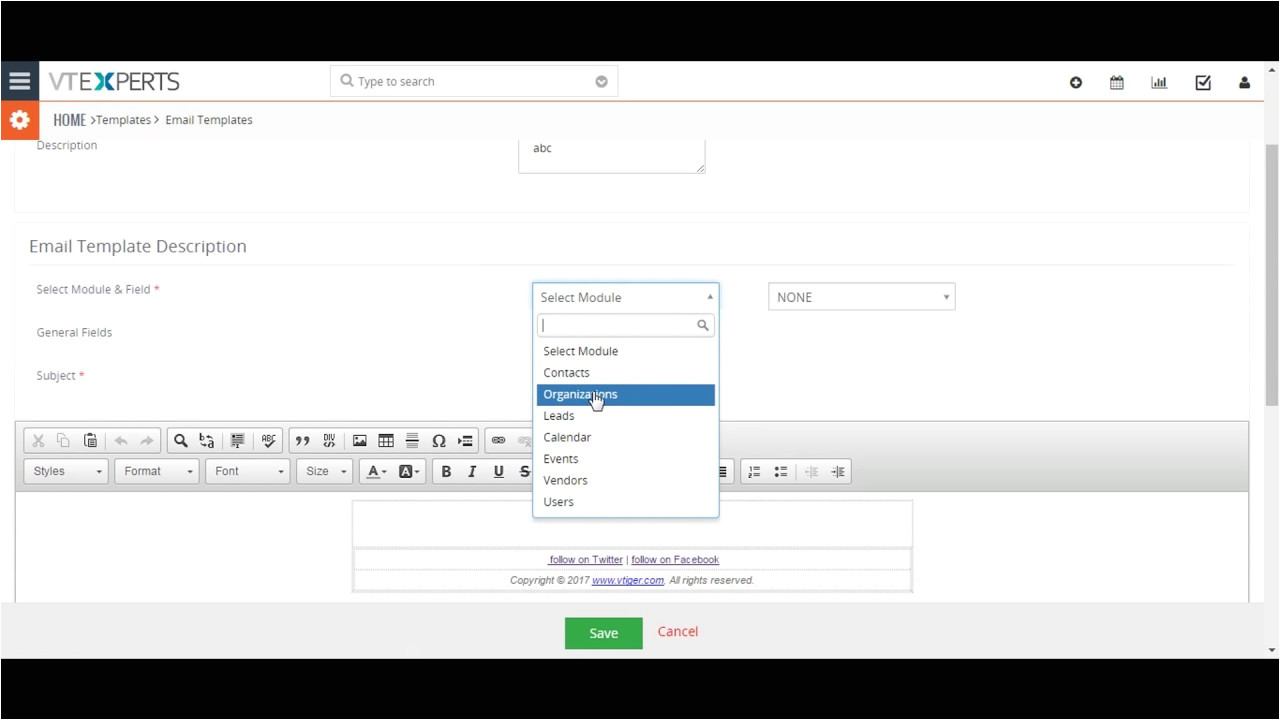Go to Email Templates breadcrumb
The width and height of the screenshot is (1280, 720).
(209, 120)
